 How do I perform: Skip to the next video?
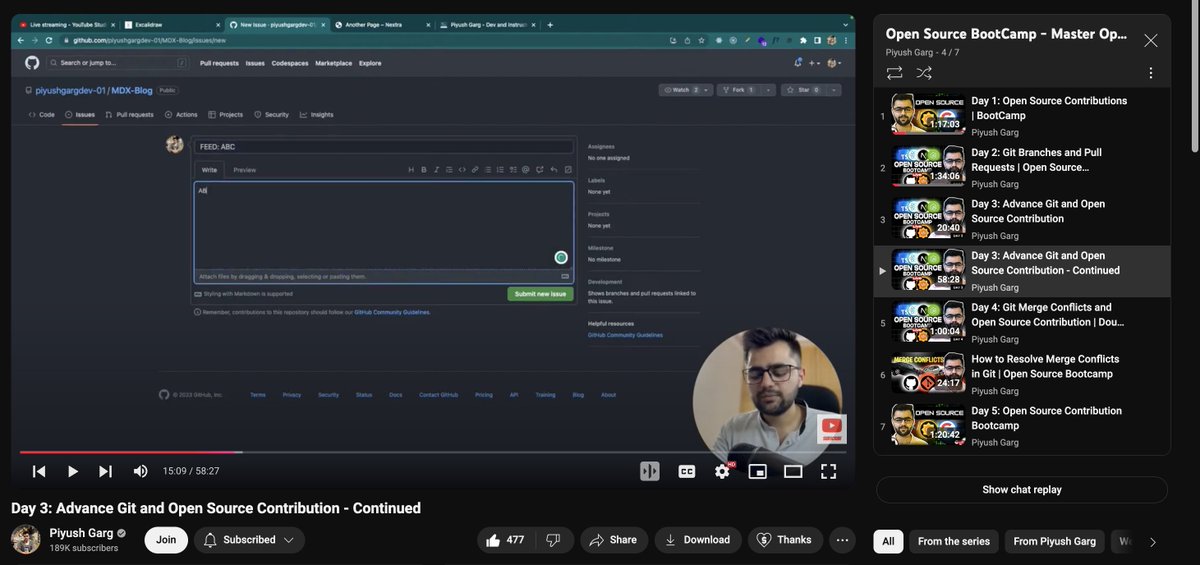coord(105,471)
